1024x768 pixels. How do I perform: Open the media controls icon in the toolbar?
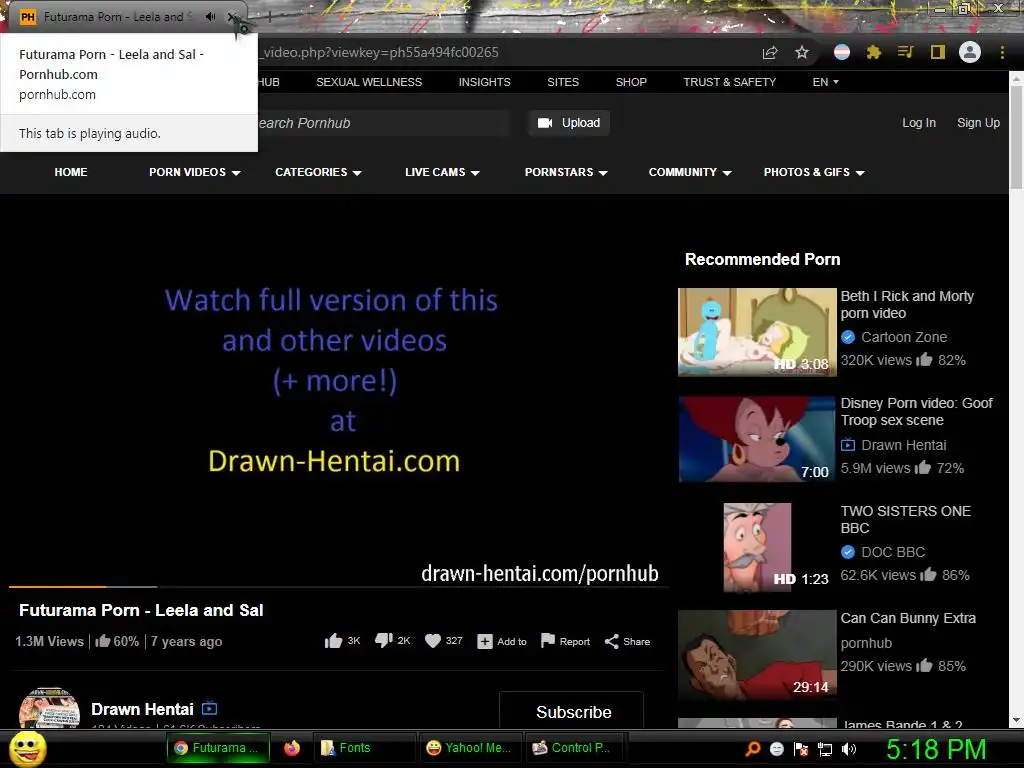pos(905,52)
